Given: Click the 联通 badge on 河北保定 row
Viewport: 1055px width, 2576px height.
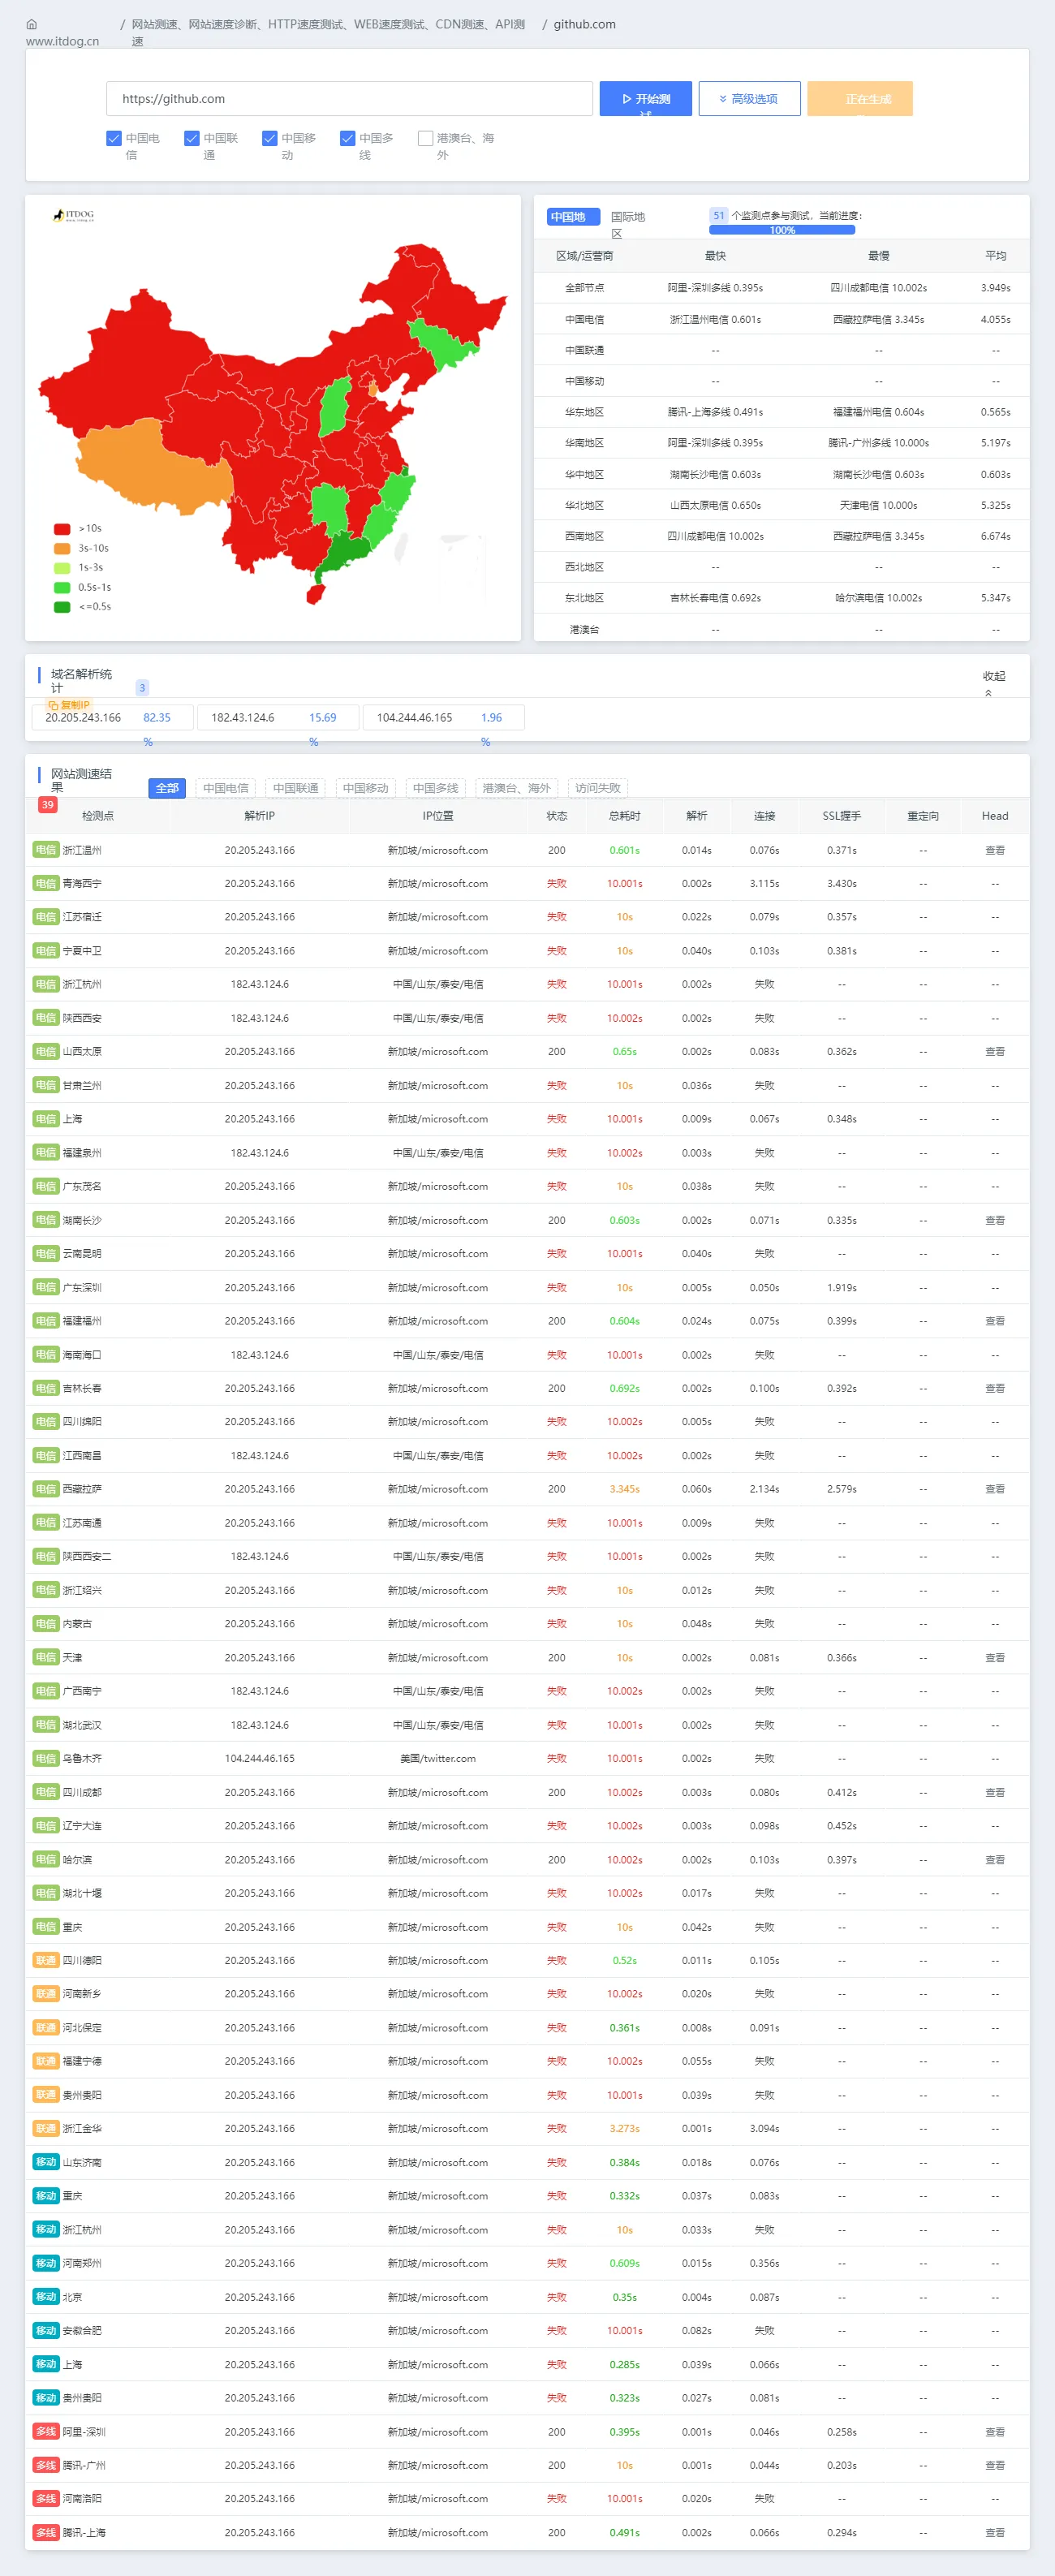Looking at the screenshot, I should coord(46,2028).
